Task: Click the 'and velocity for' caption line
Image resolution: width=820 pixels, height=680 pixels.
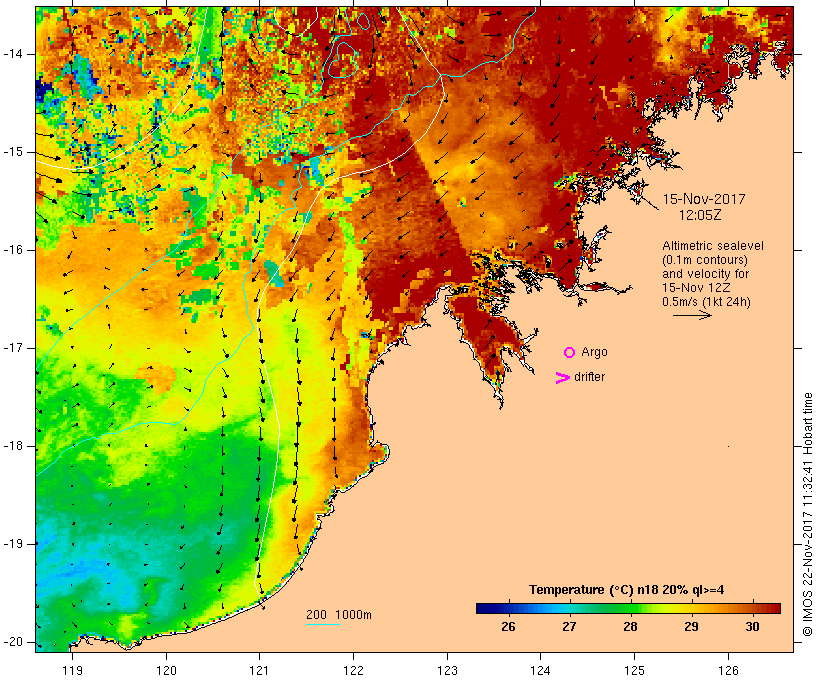Action: point(705,274)
